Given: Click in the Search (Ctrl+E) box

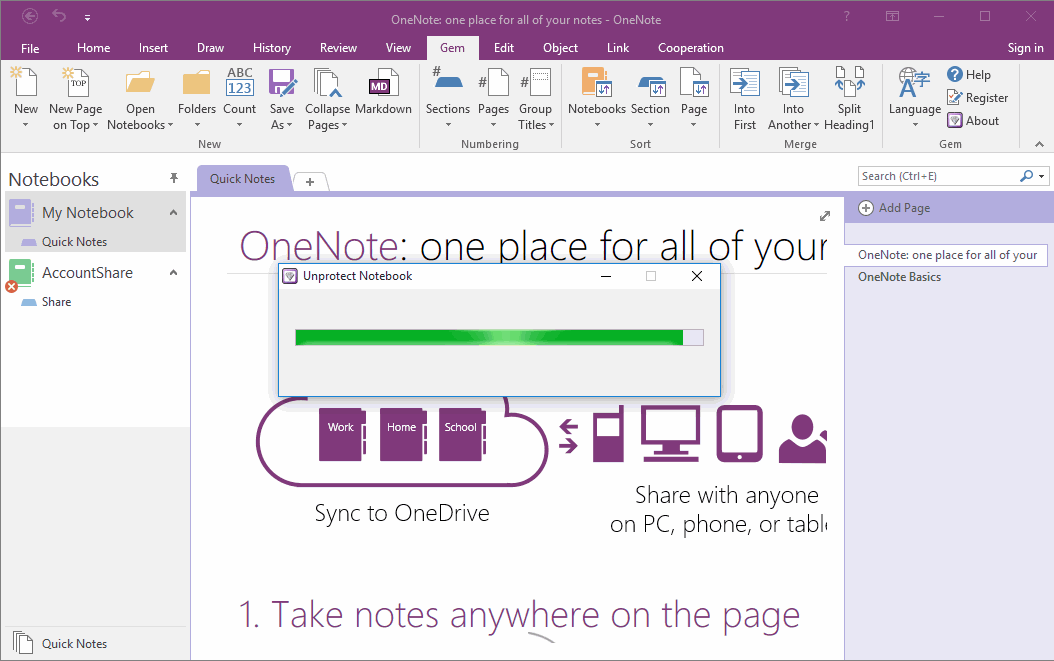Looking at the screenshot, I should point(938,176).
